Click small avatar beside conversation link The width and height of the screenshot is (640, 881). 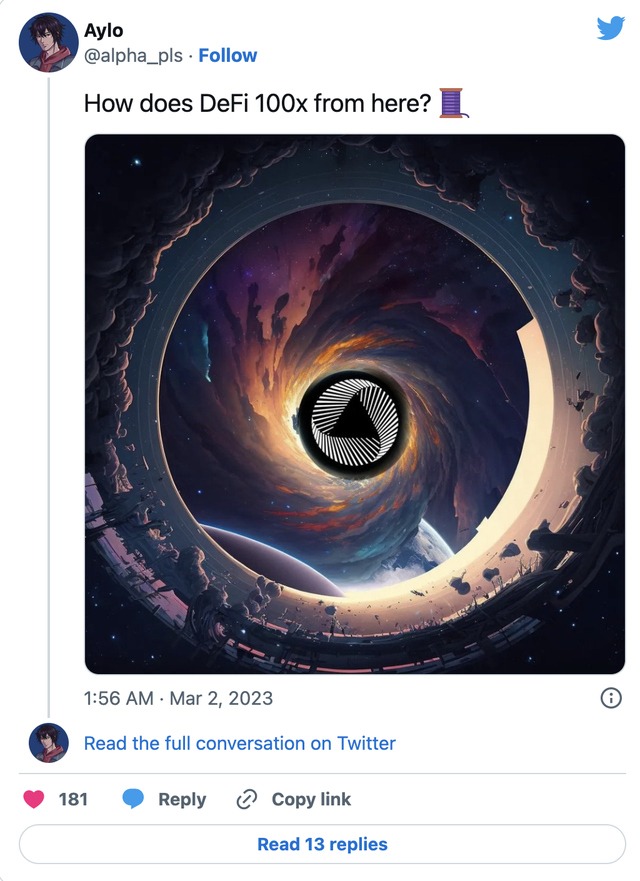(x=48, y=743)
